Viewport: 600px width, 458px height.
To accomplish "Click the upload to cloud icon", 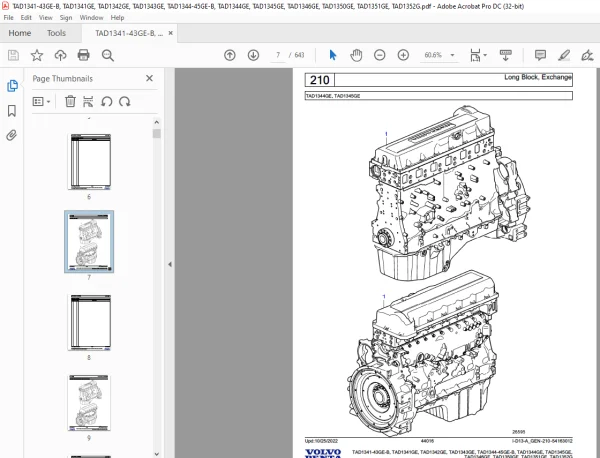I will (60, 55).
